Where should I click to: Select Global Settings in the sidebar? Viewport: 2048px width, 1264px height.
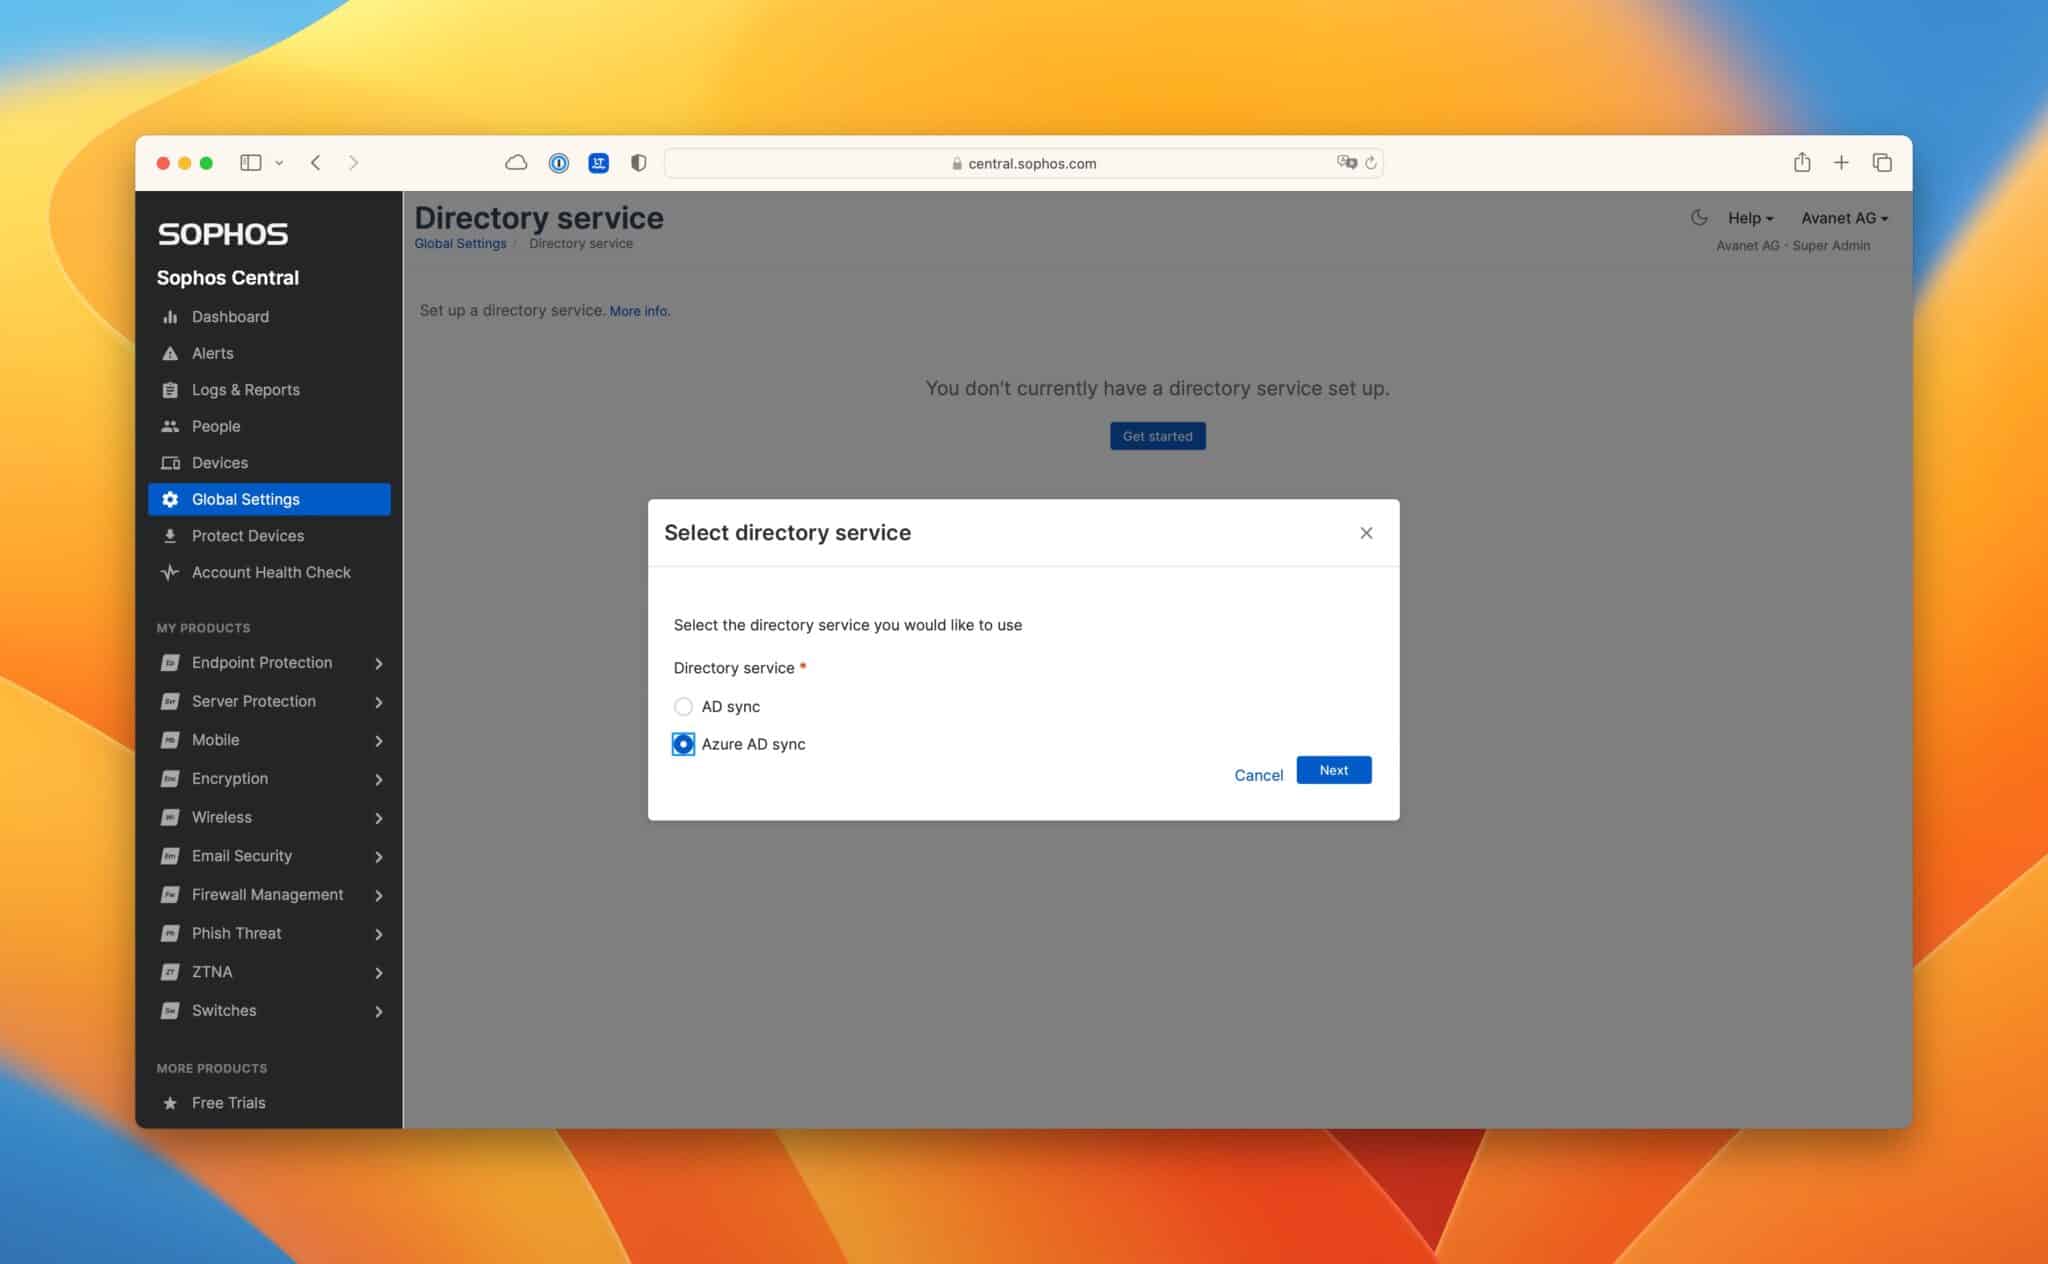coord(246,499)
